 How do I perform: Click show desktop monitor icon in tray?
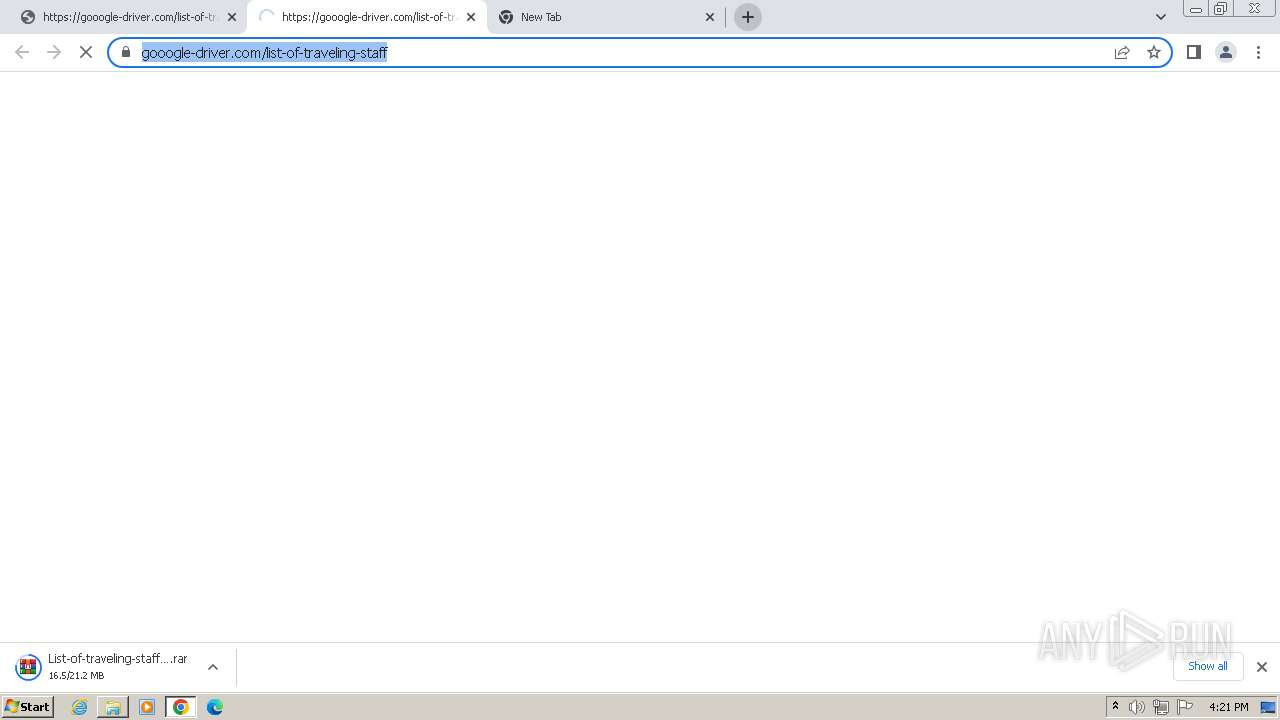coord(1268,707)
